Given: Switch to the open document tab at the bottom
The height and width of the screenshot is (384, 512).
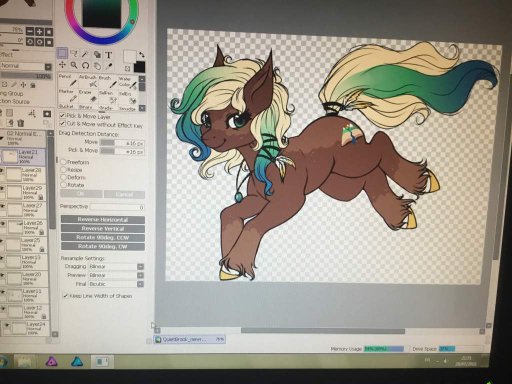Looking at the screenshot, I should pos(189,339).
